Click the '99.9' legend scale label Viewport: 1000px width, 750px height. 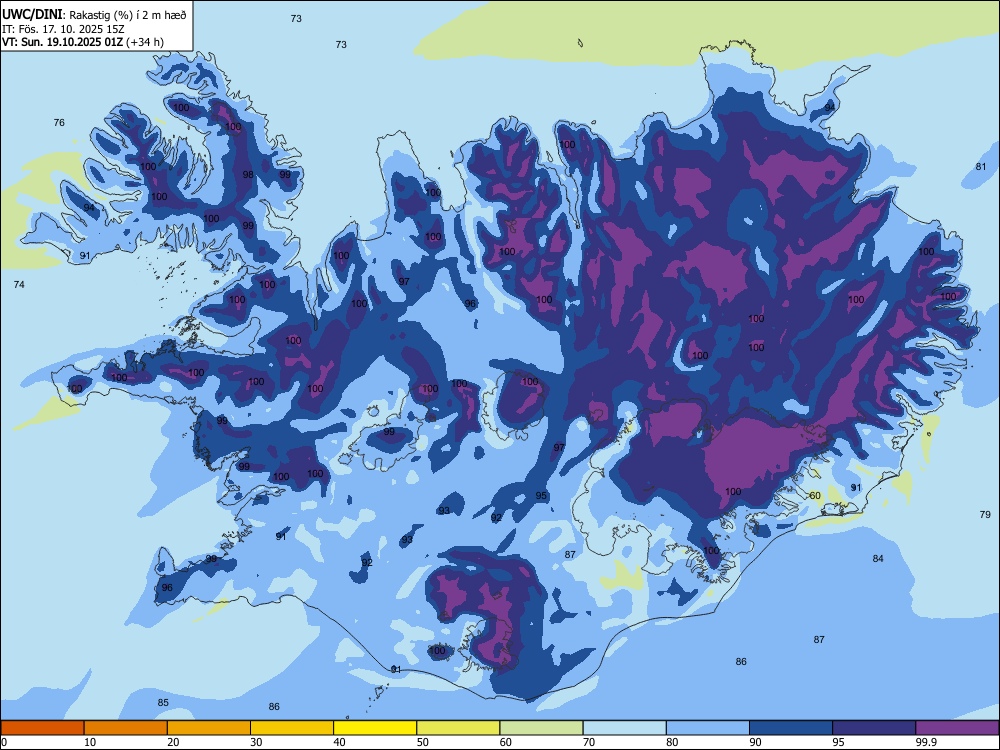pyautogui.click(x=926, y=742)
